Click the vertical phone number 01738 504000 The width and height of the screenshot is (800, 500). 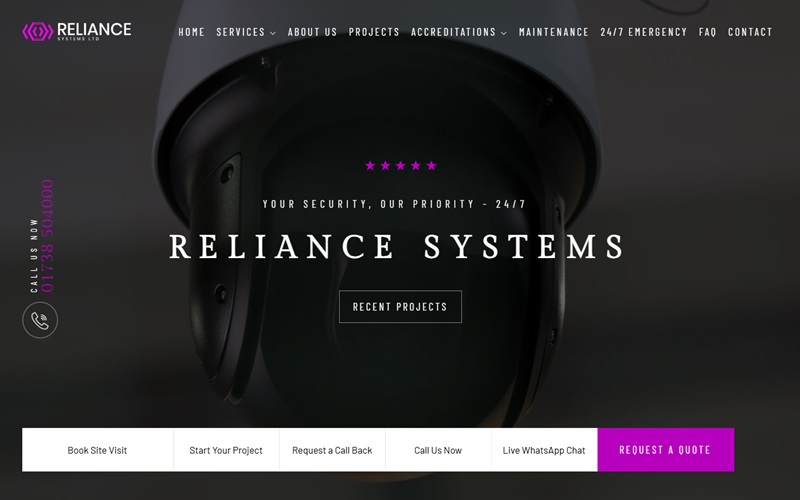pyautogui.click(x=47, y=236)
